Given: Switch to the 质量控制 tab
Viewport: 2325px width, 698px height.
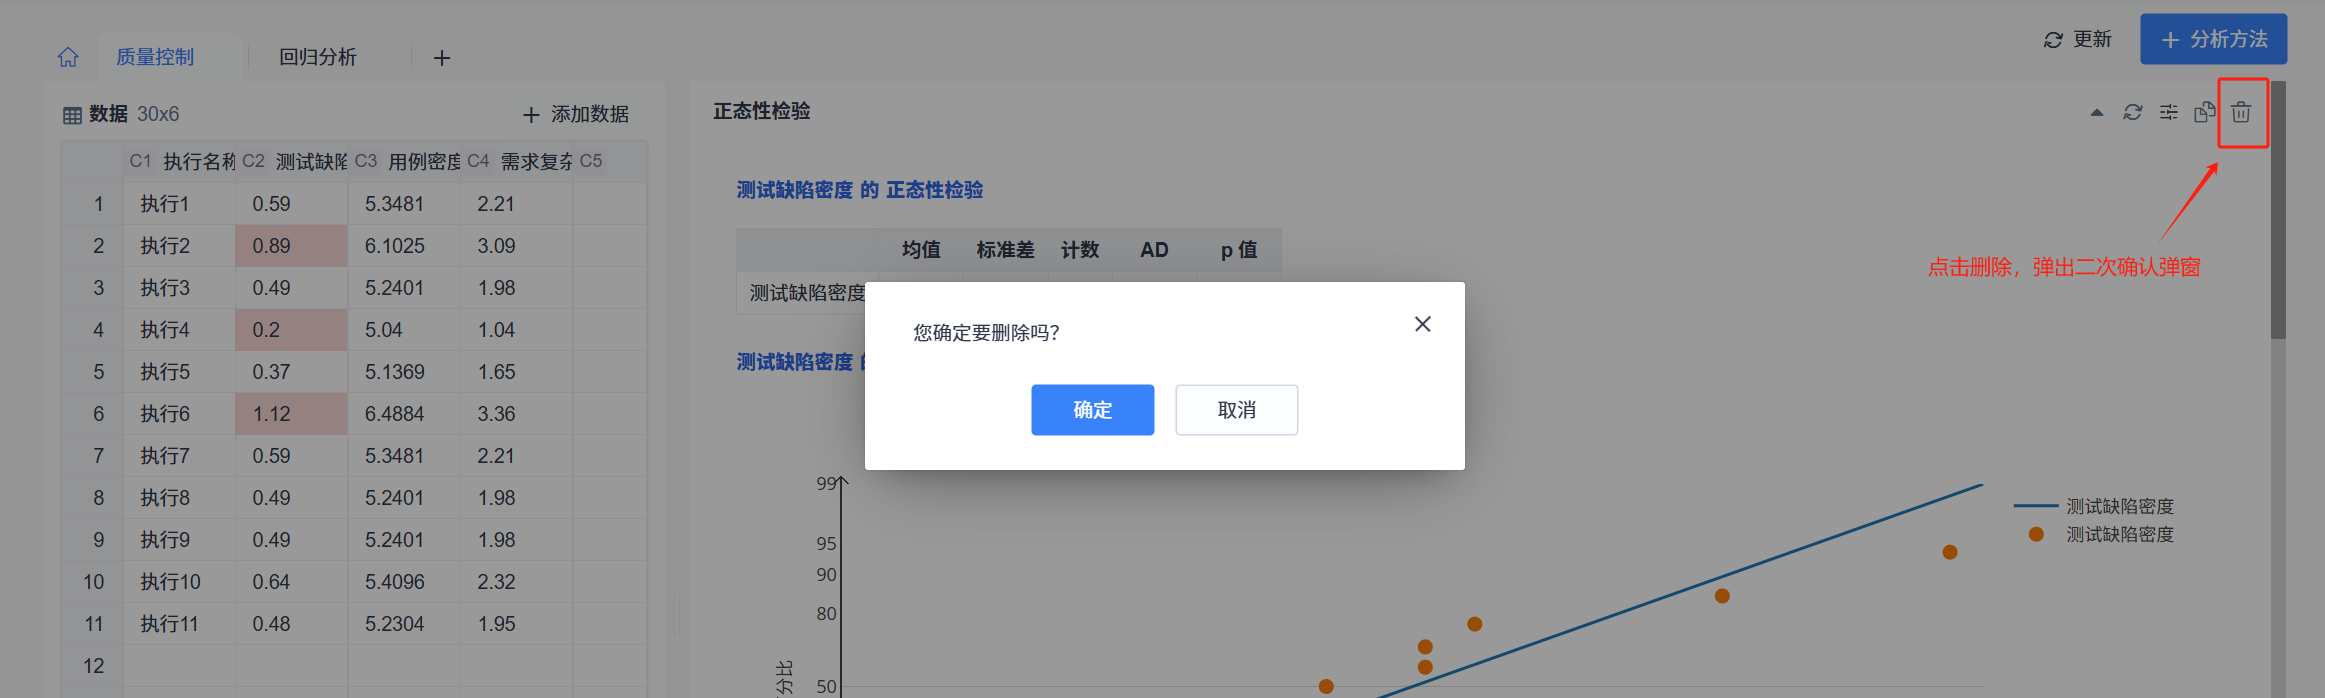Looking at the screenshot, I should [155, 57].
